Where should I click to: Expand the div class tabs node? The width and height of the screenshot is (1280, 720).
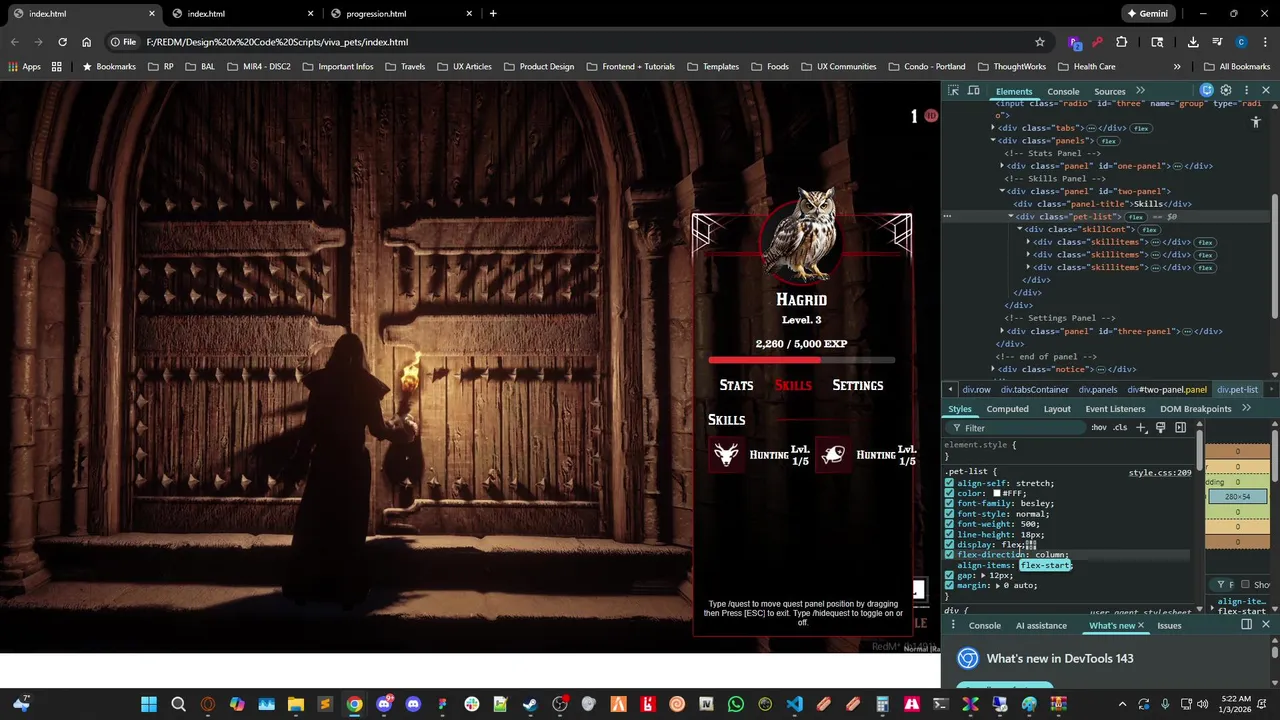[993, 128]
